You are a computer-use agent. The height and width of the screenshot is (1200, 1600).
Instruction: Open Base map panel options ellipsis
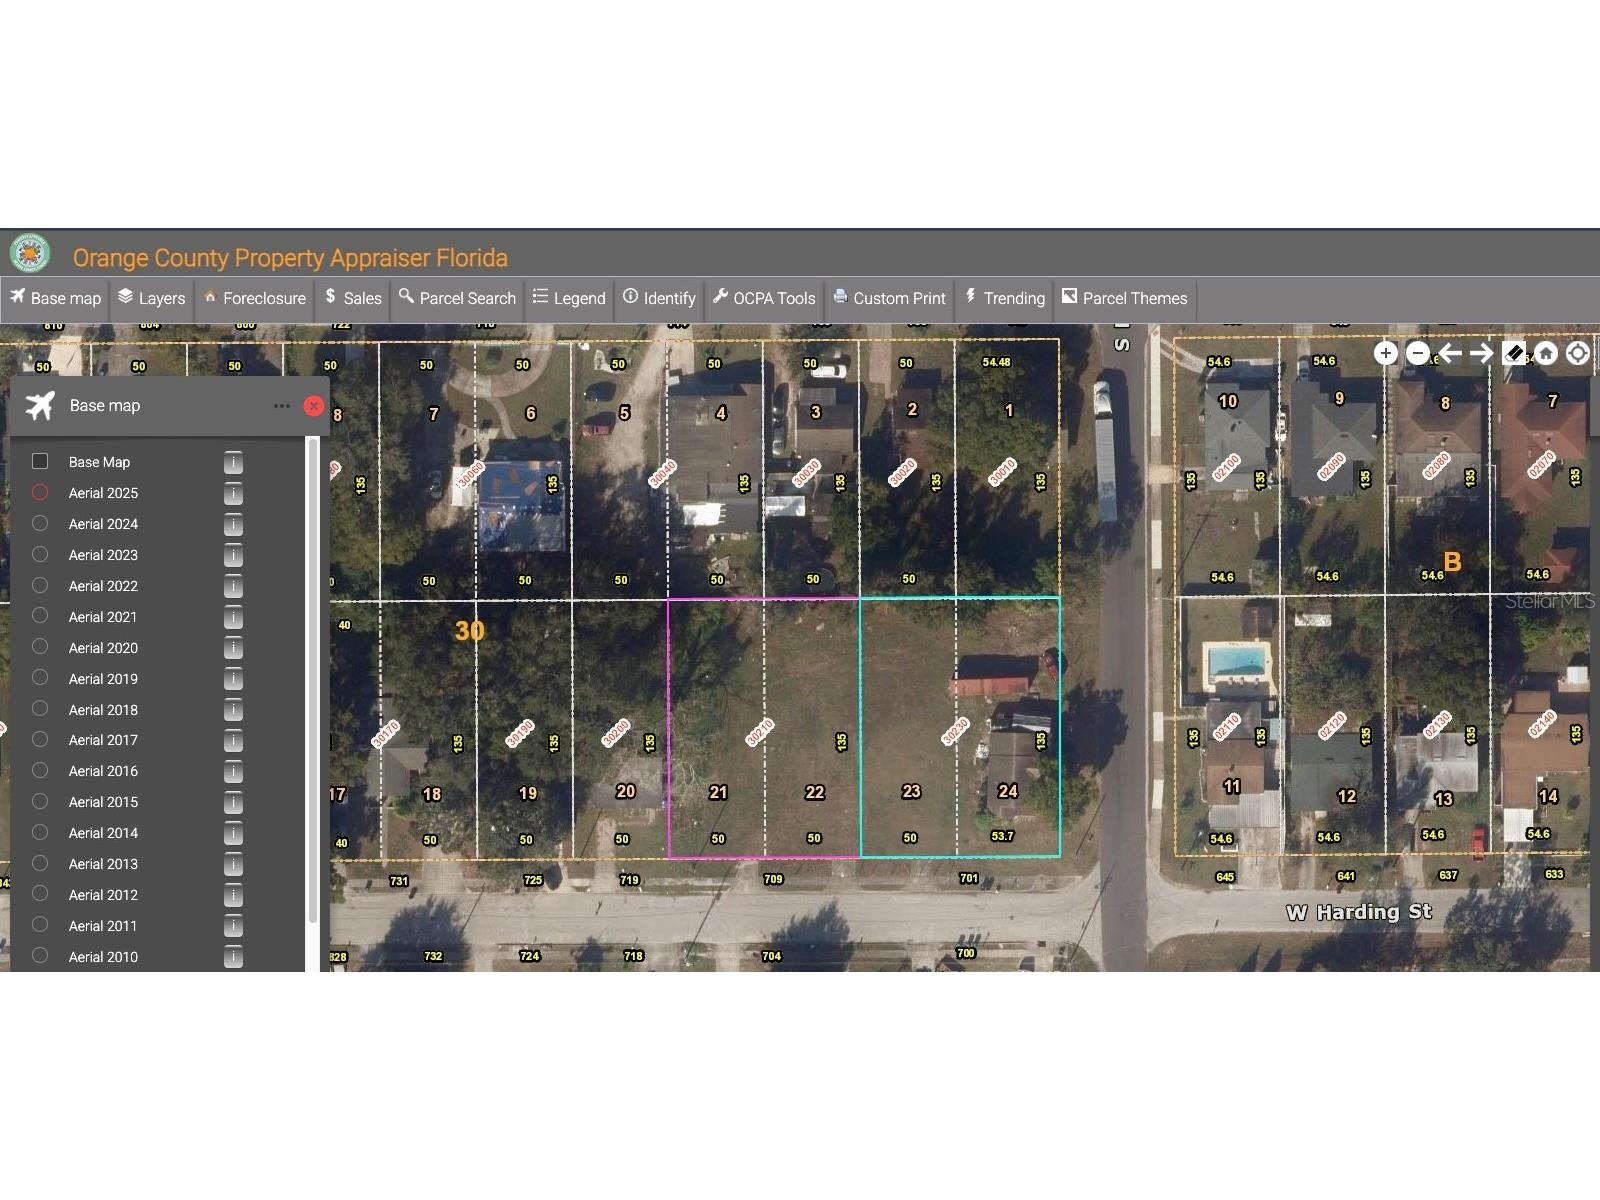(x=282, y=406)
